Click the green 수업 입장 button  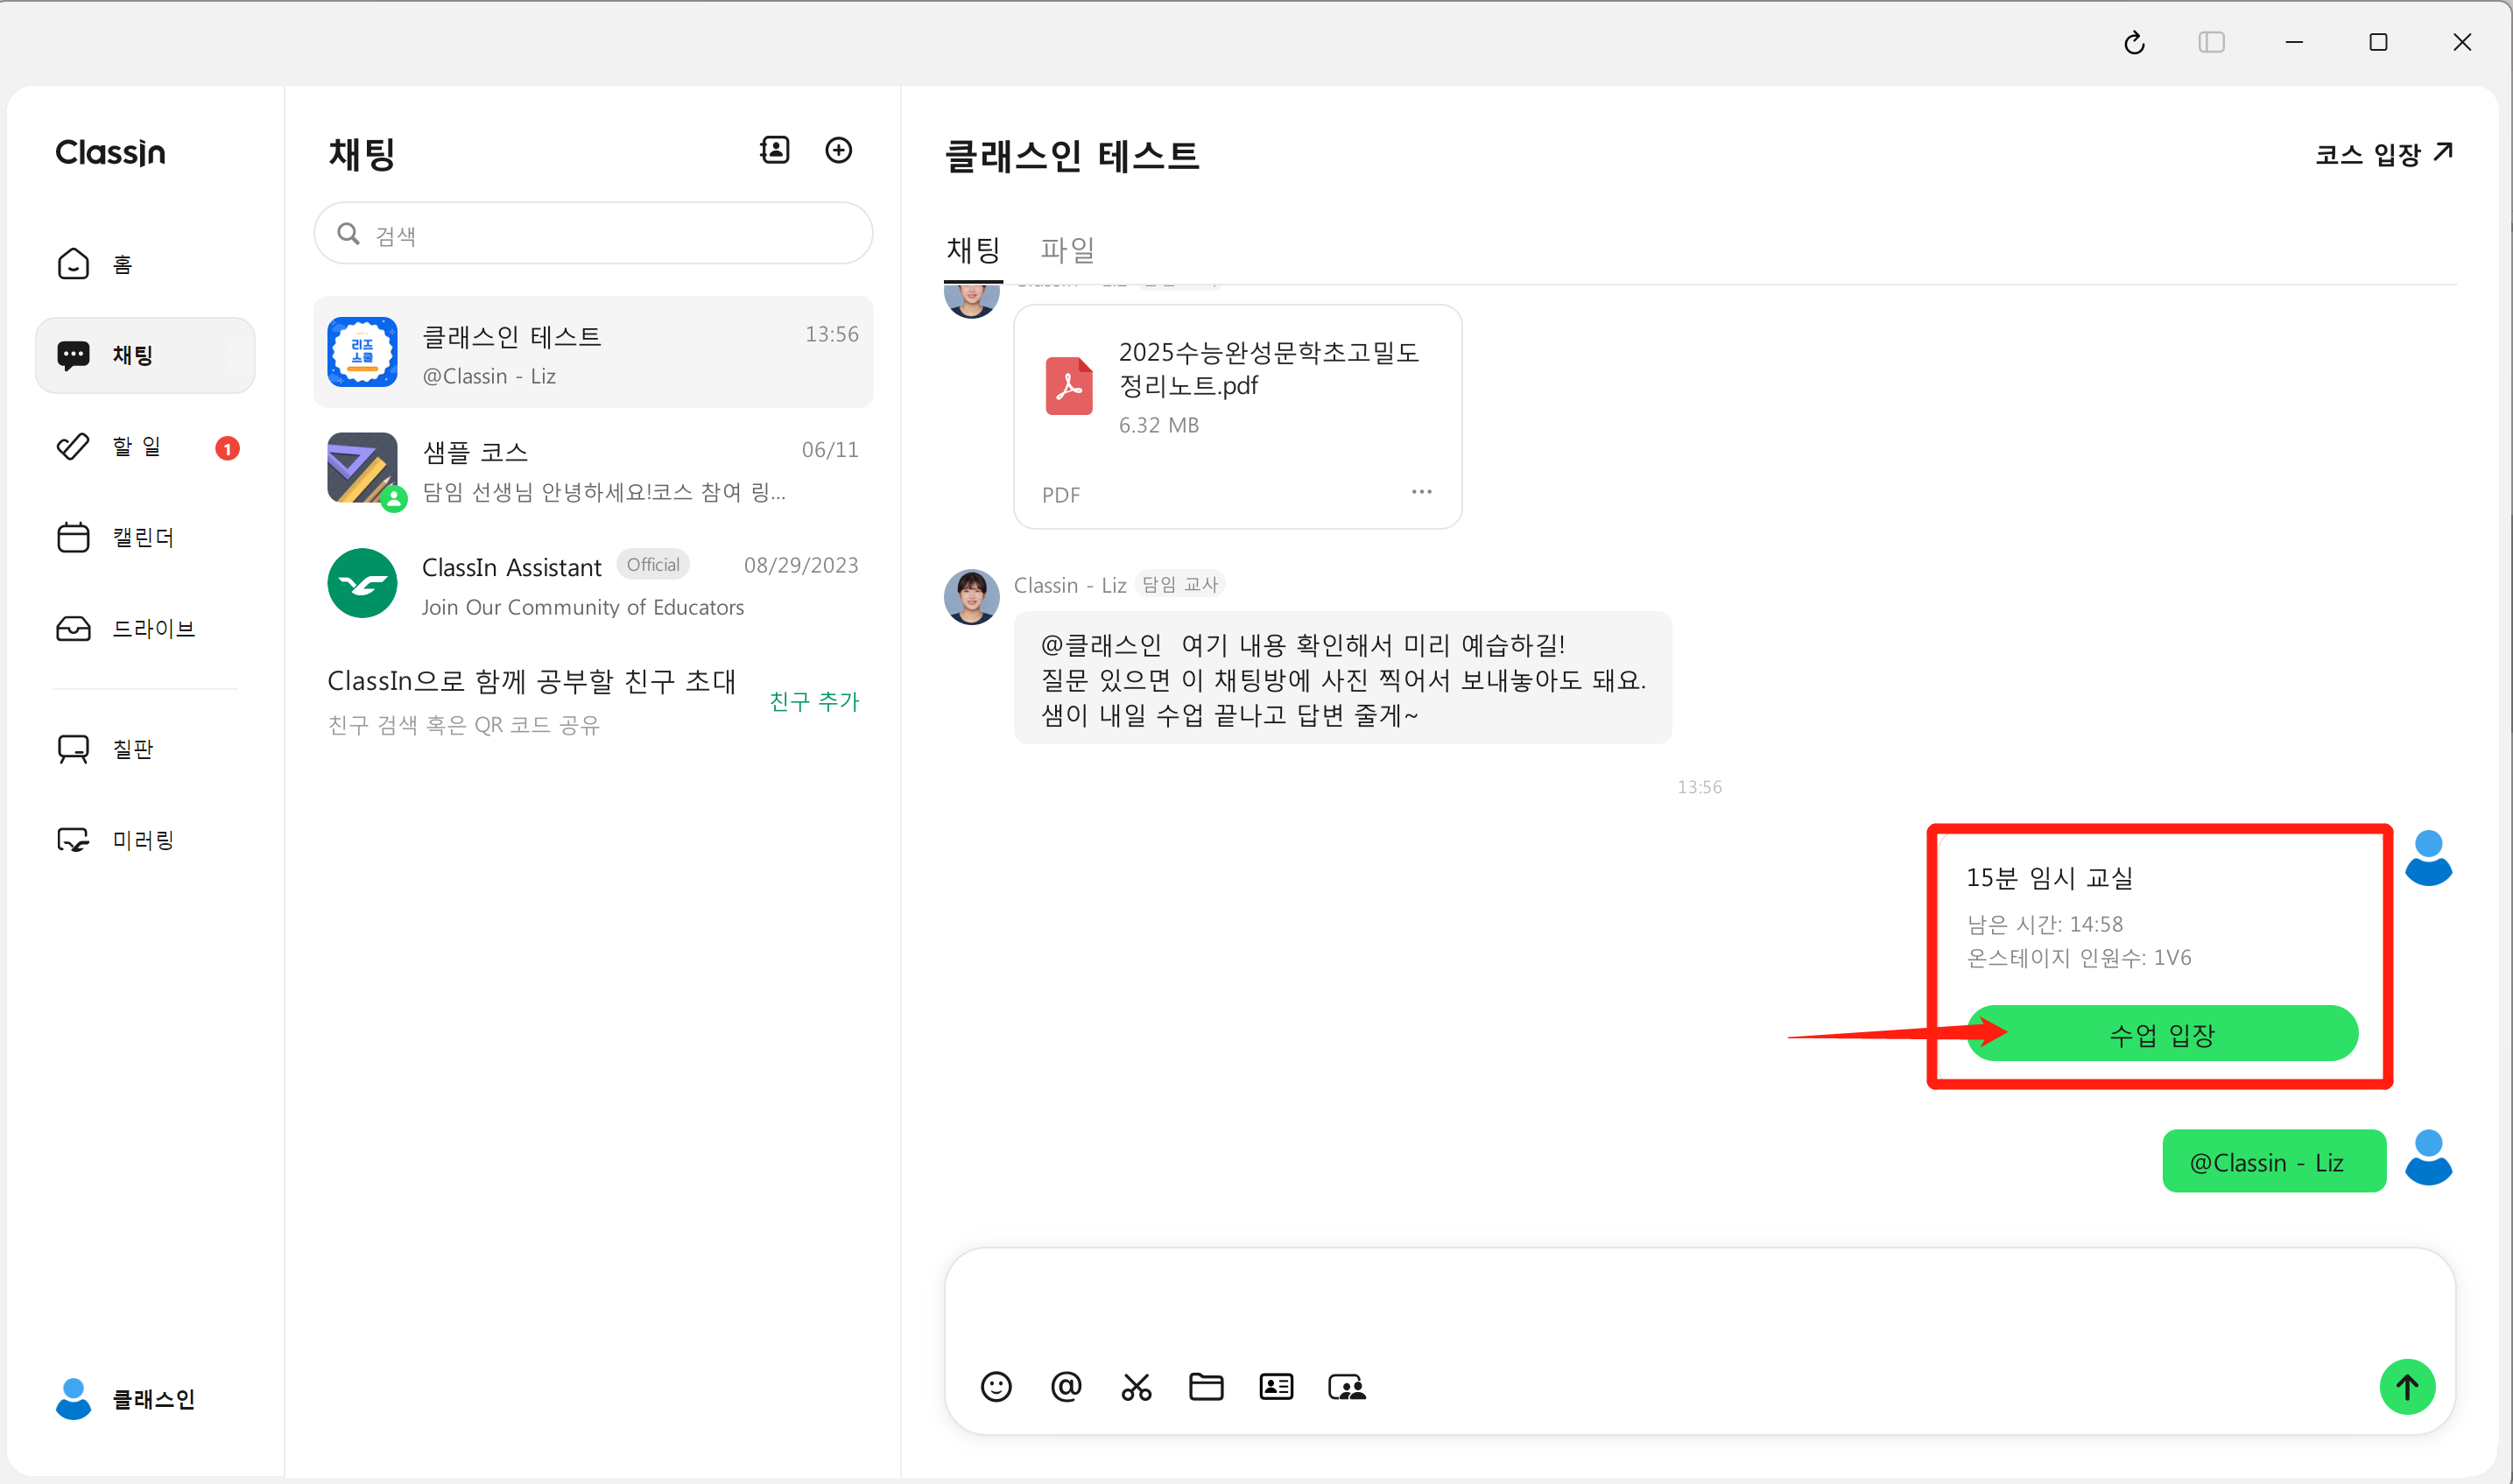pos(2162,1034)
